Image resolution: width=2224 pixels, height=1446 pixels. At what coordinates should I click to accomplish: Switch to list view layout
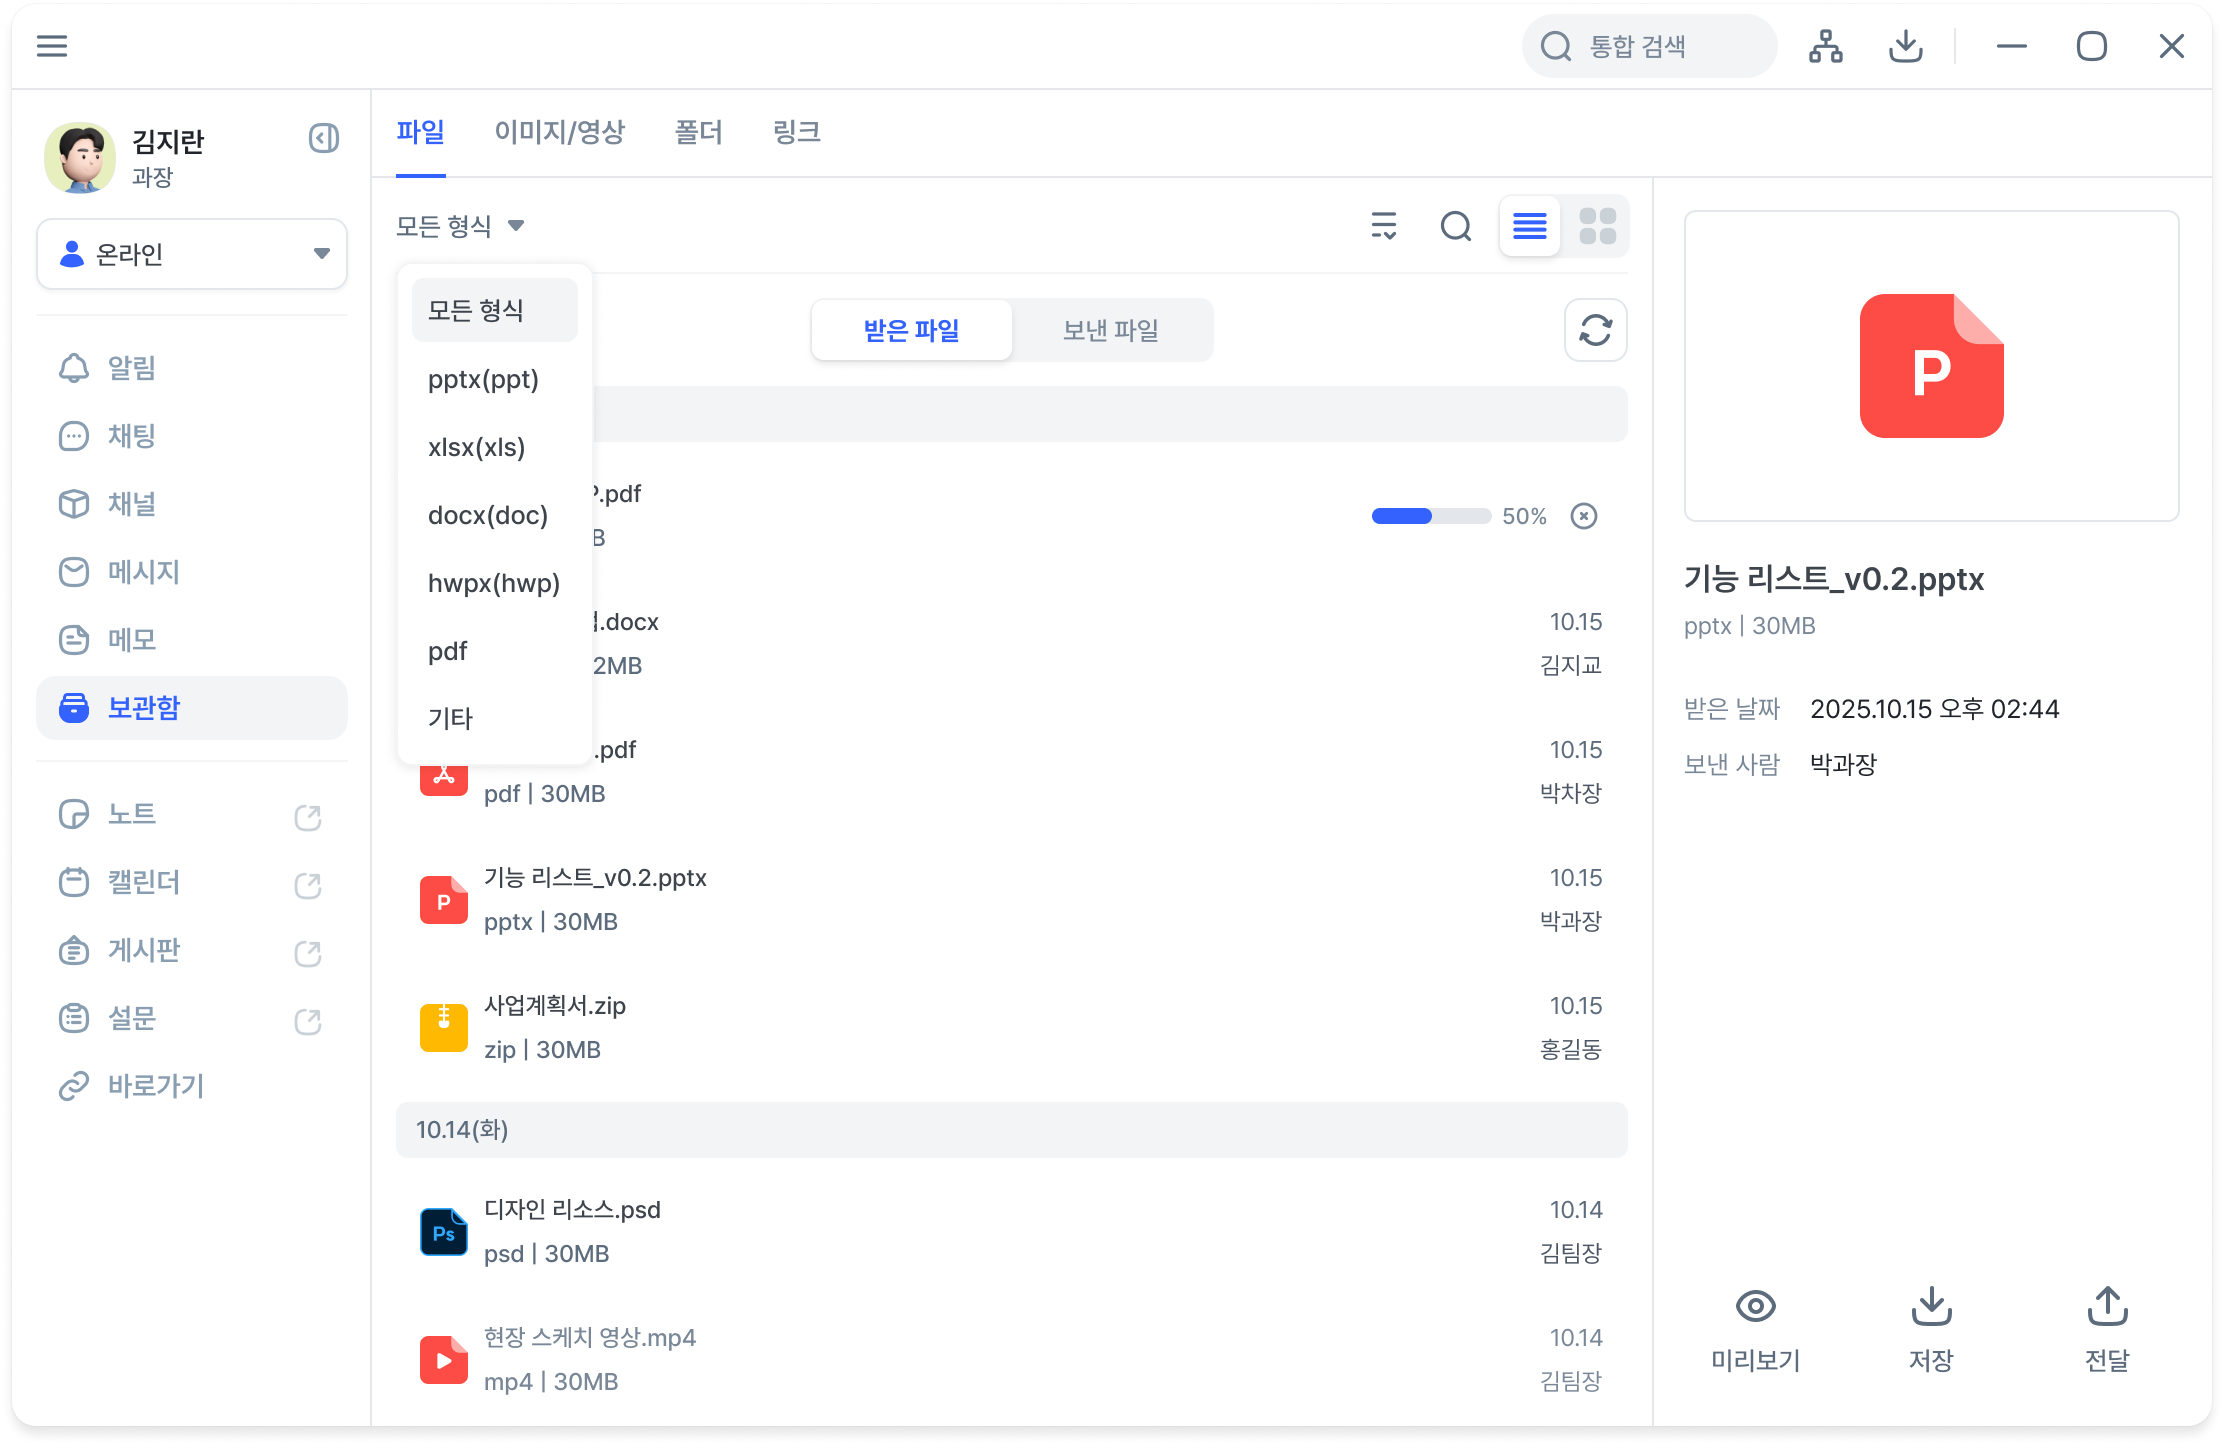[1529, 226]
